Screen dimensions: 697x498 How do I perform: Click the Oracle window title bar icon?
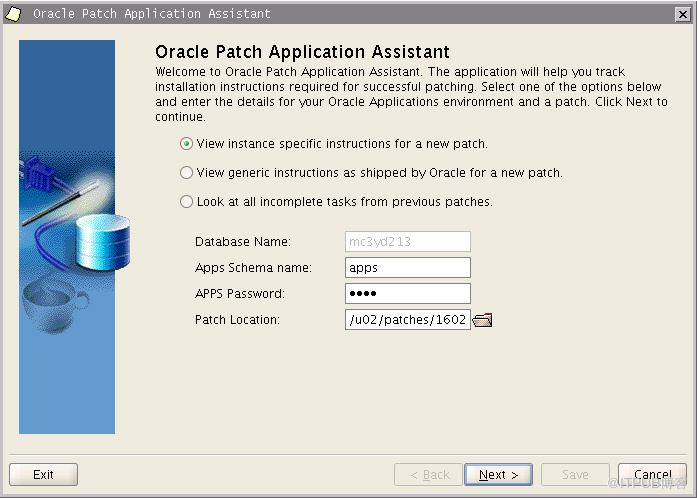pos(13,14)
